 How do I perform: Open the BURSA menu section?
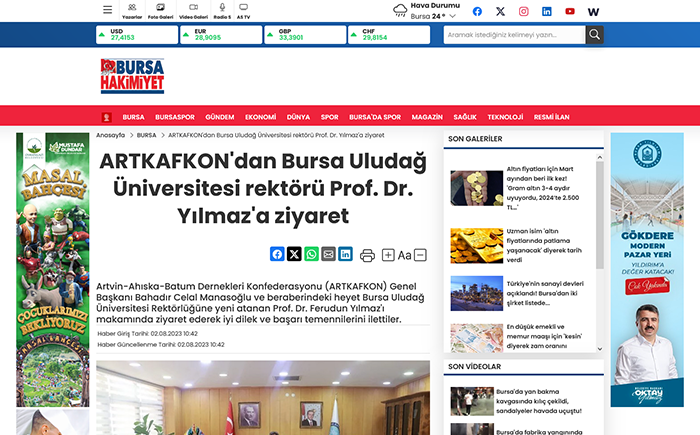133,117
